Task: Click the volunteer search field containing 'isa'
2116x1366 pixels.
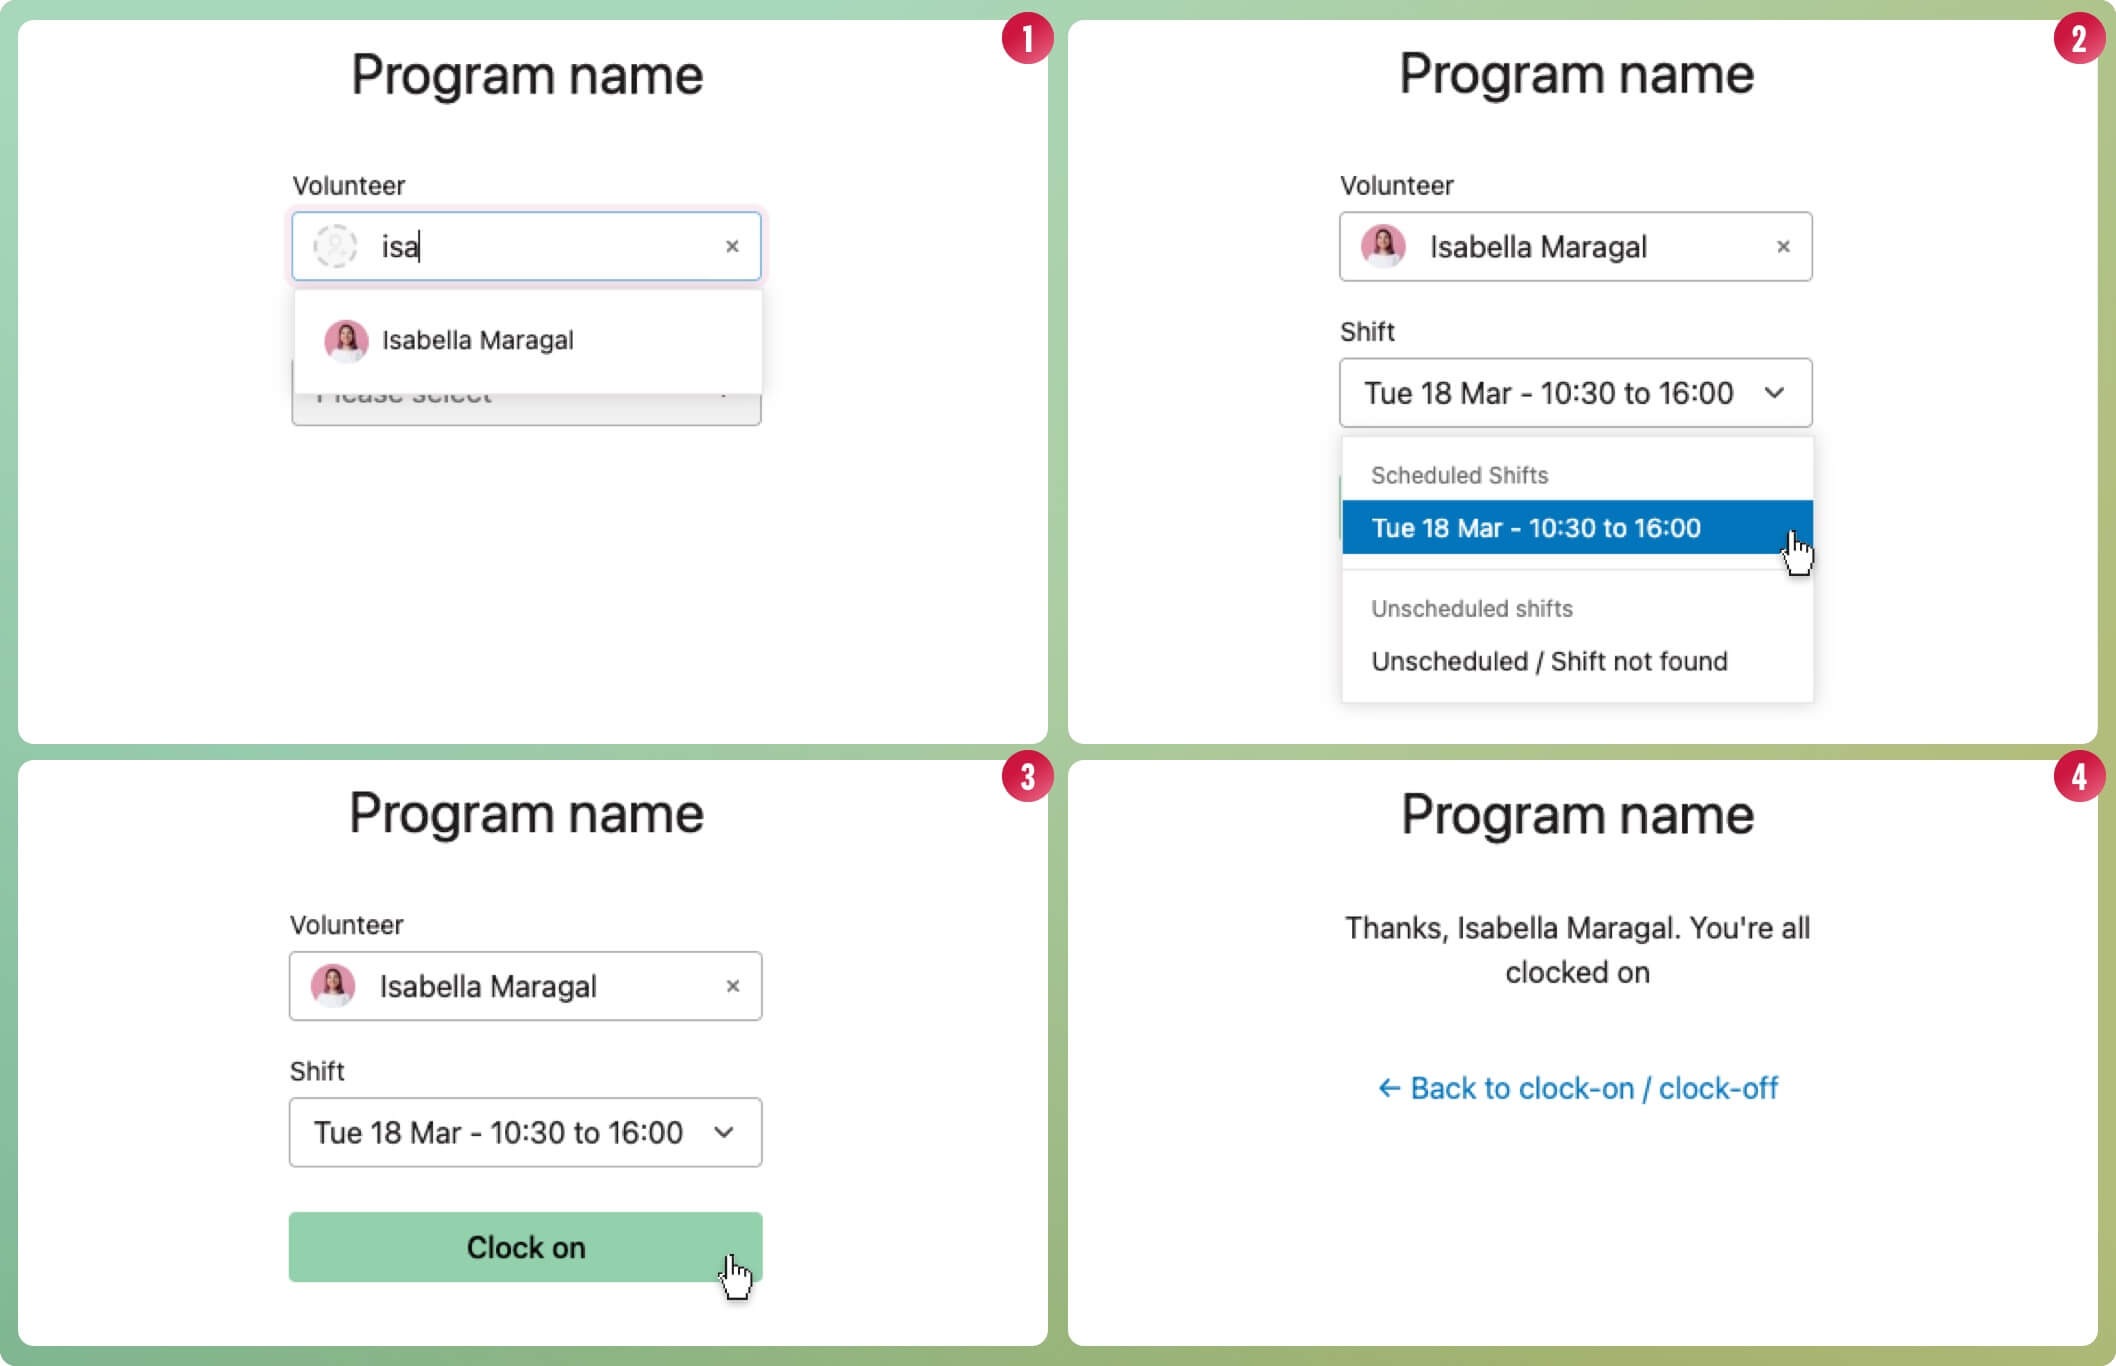Action: pos(540,247)
